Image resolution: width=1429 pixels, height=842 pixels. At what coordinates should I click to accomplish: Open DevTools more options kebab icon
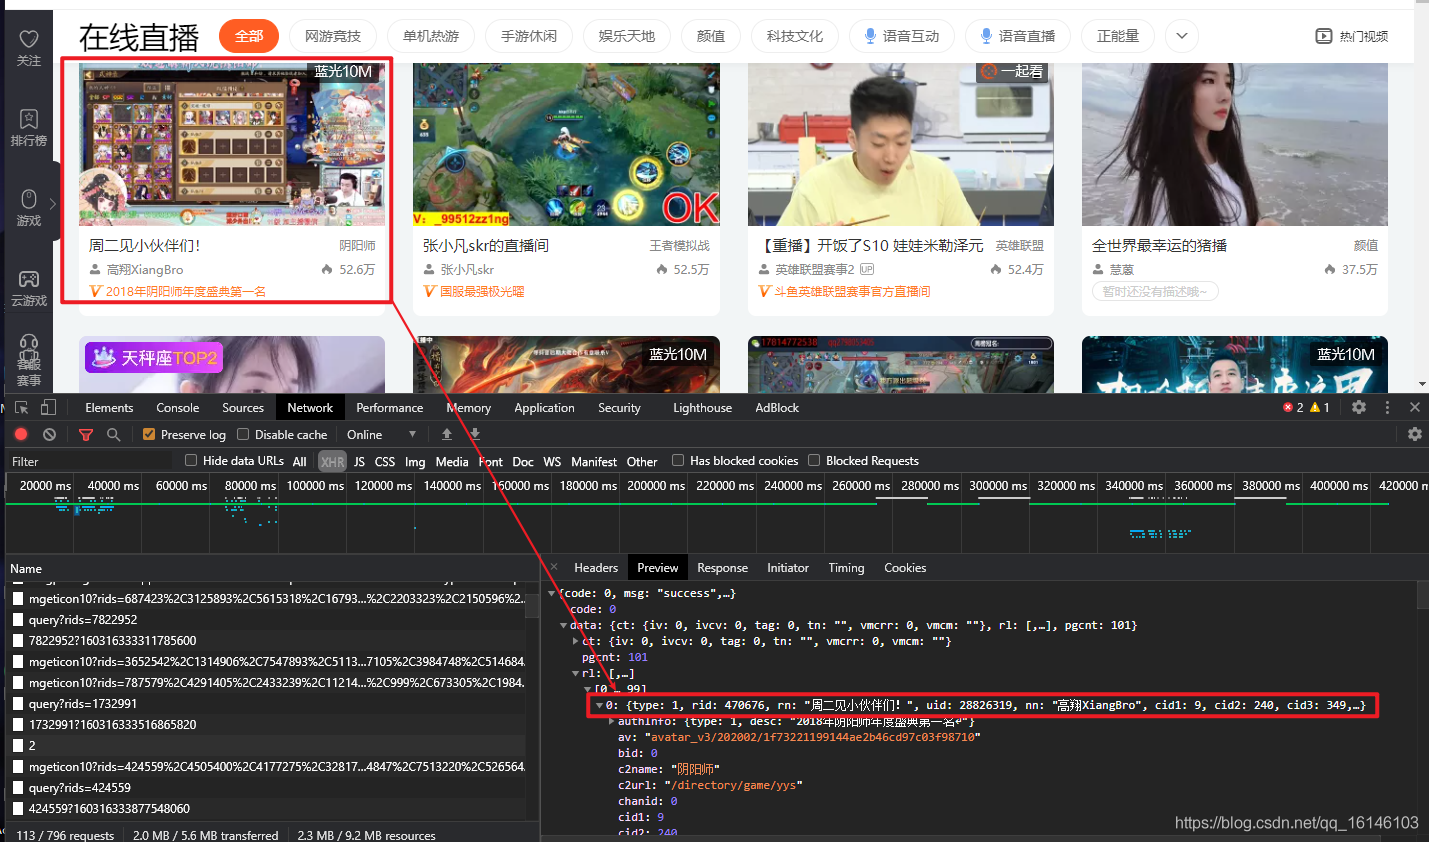pos(1387,407)
